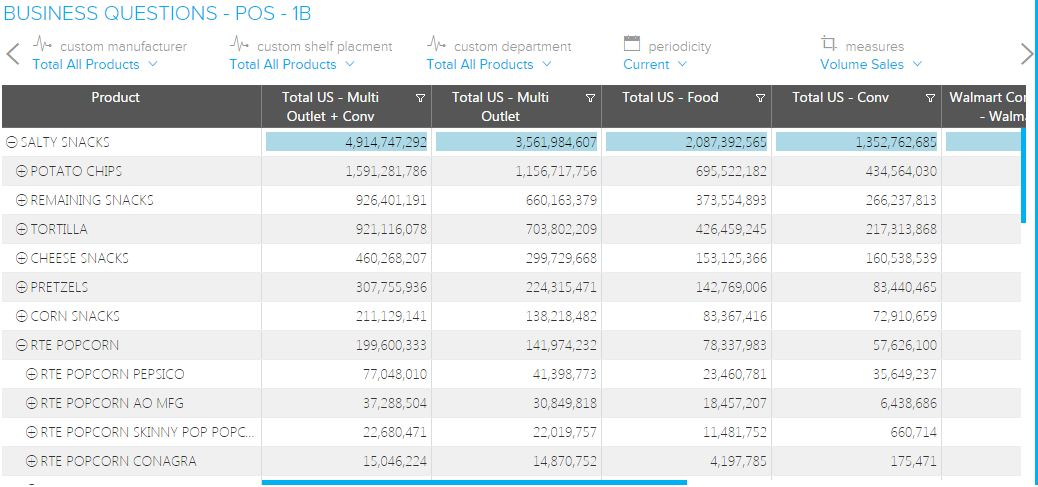Click the custom department pulse icon

coord(436,44)
